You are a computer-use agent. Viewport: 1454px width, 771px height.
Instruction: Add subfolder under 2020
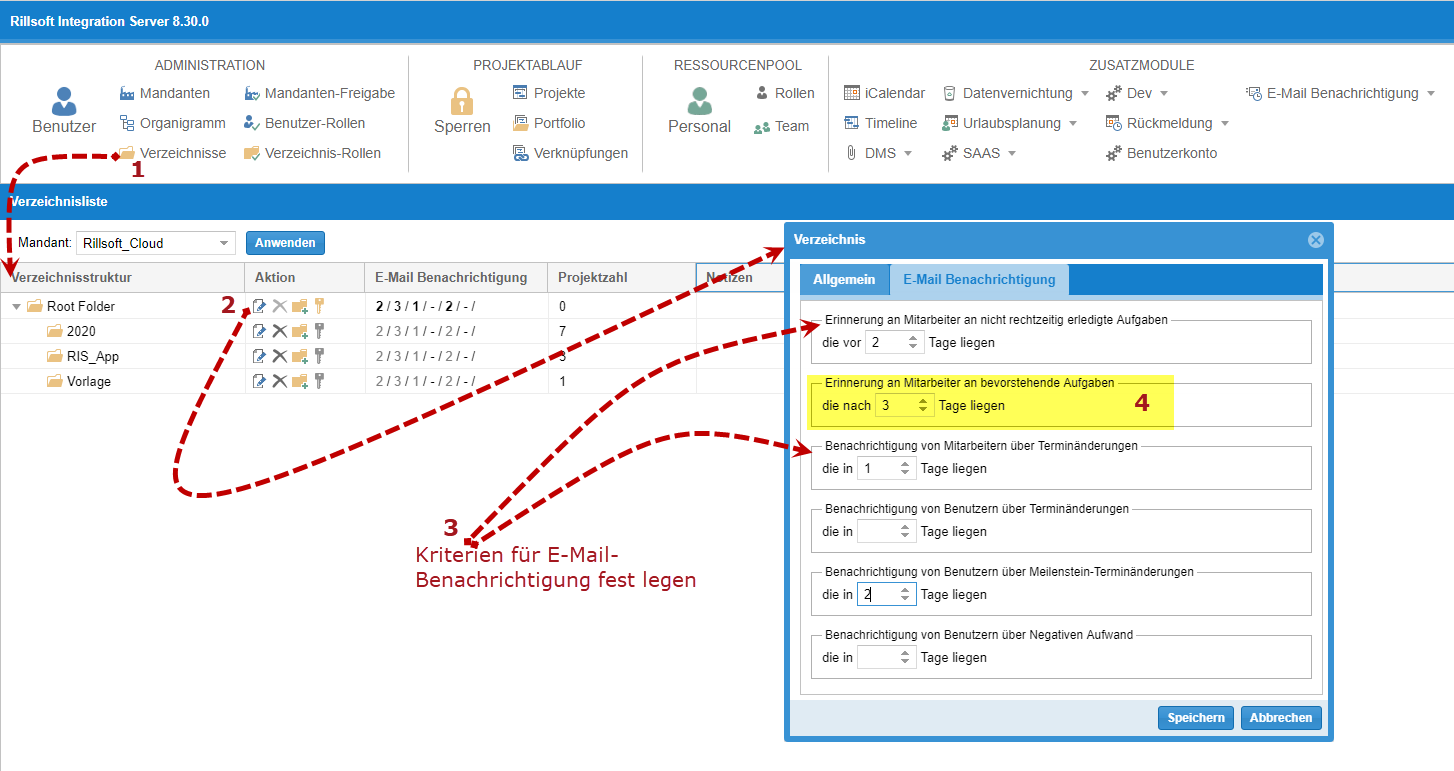coord(300,331)
